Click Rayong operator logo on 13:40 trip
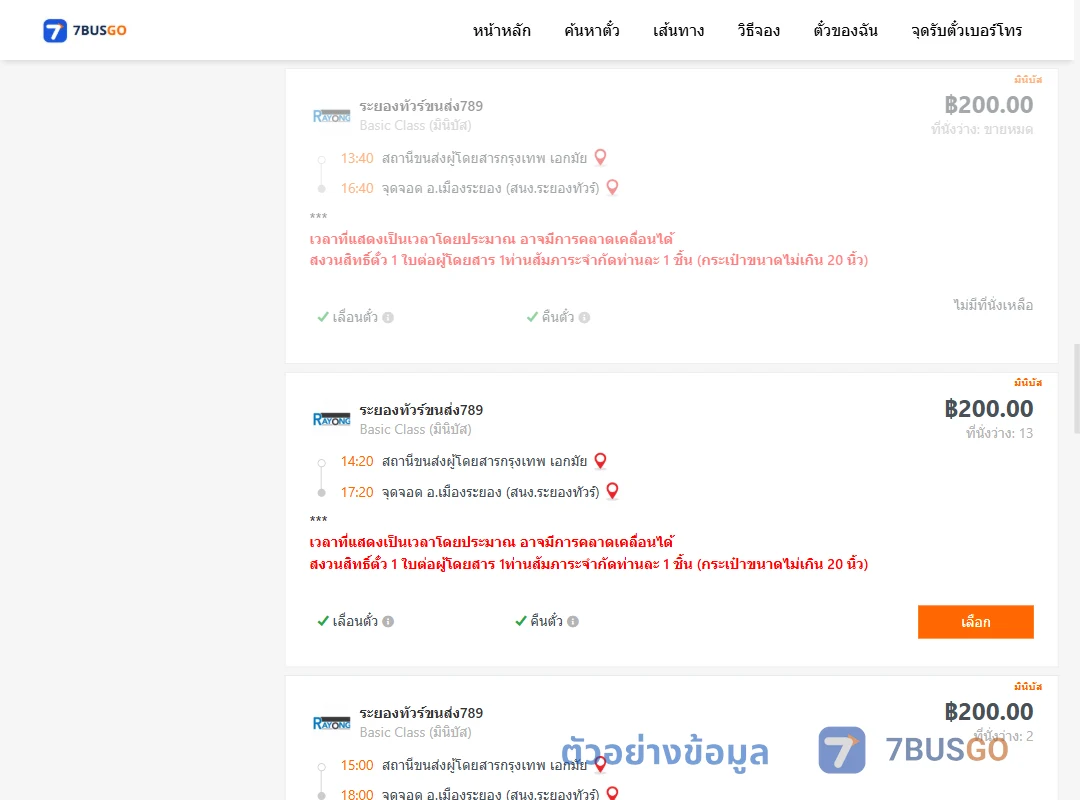This screenshot has height=800, width=1080. pyautogui.click(x=331, y=116)
